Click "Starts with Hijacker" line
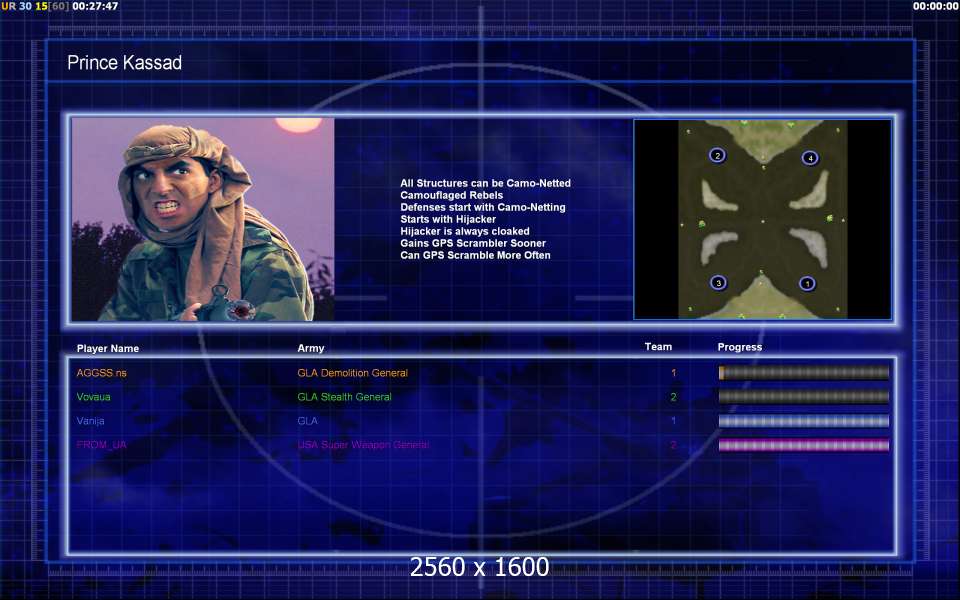Screen dimensions: 960x600 pyautogui.click(x=448, y=219)
